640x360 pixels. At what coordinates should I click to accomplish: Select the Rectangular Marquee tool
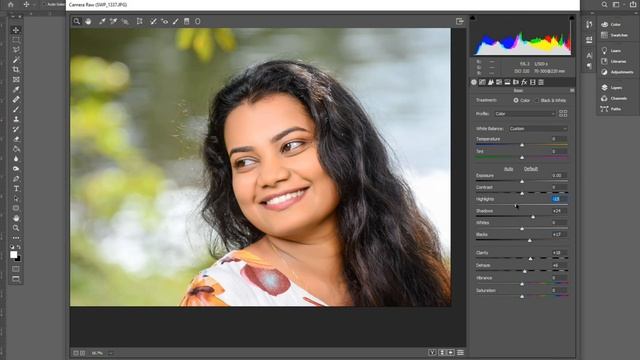(x=16, y=40)
